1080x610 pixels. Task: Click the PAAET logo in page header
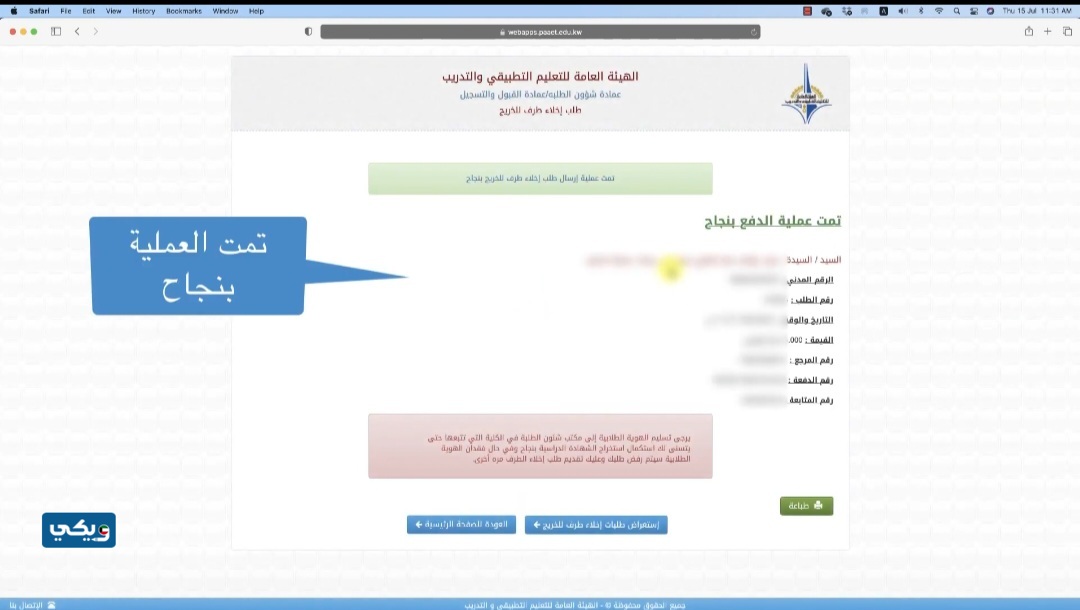point(806,94)
